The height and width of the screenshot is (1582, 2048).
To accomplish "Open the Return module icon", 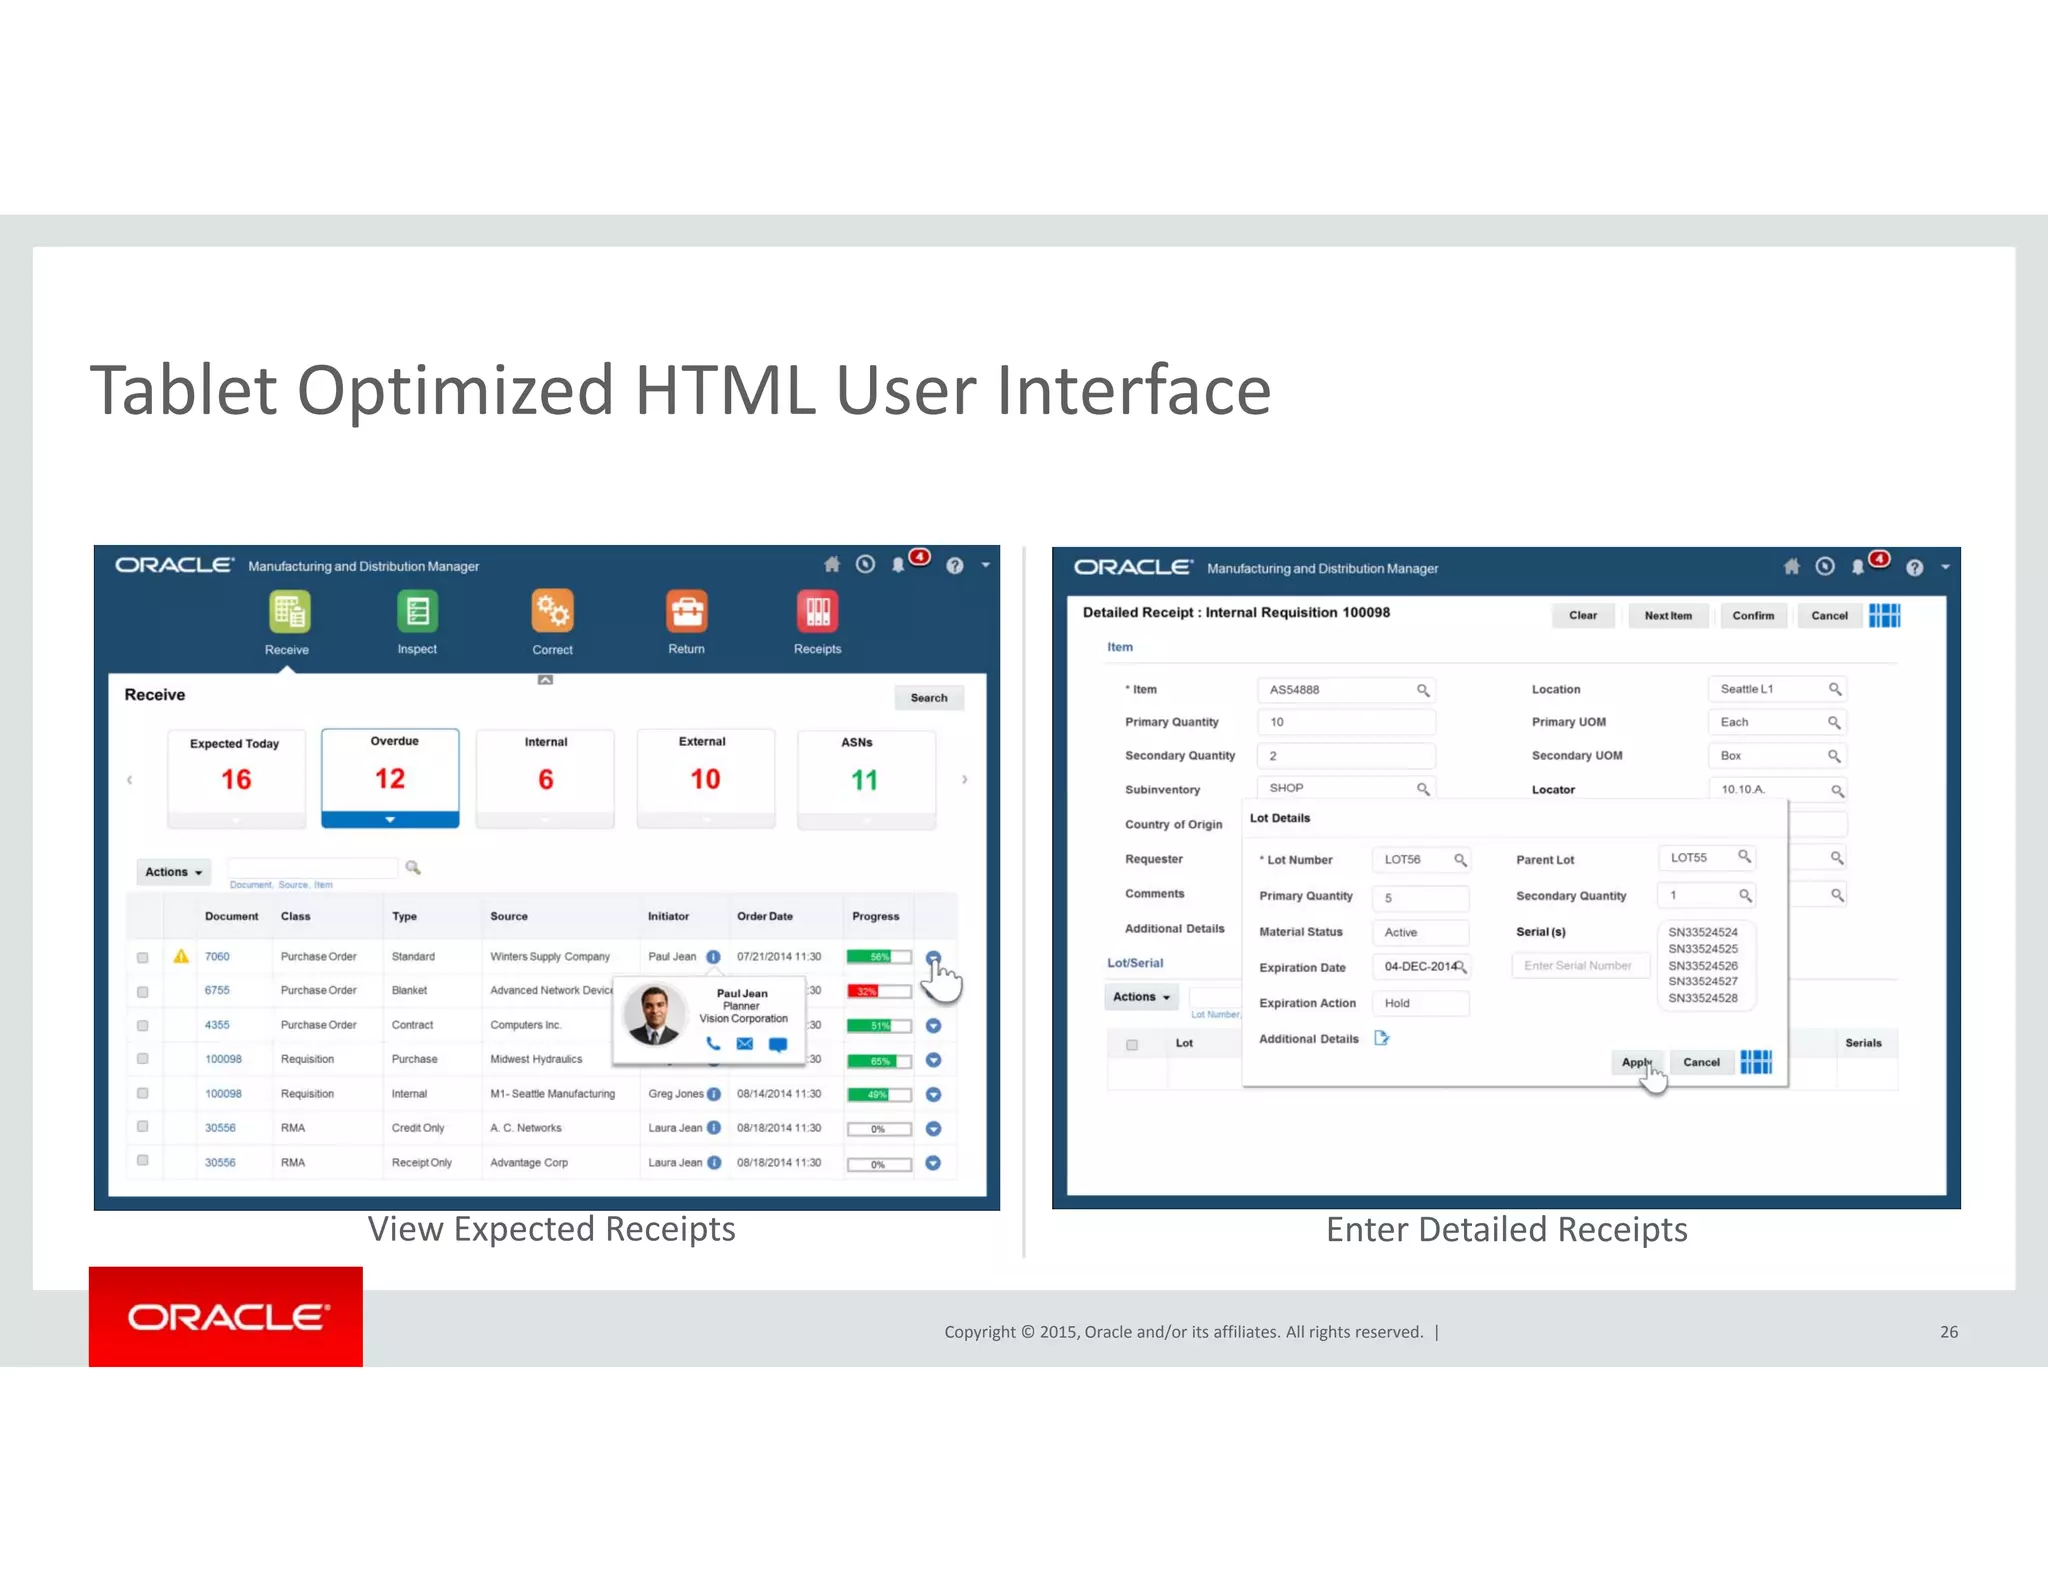I will (686, 611).
